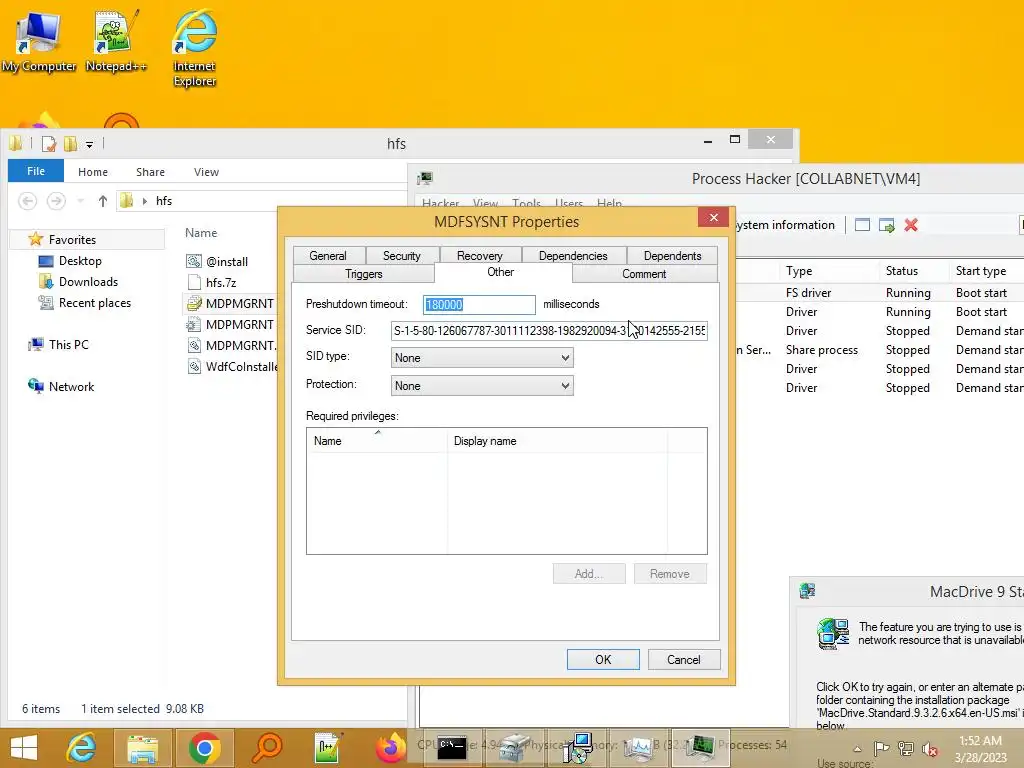Switch to the General tab in MDFSYSNT Properties
Viewport: 1024px width, 768px height.
tap(328, 255)
